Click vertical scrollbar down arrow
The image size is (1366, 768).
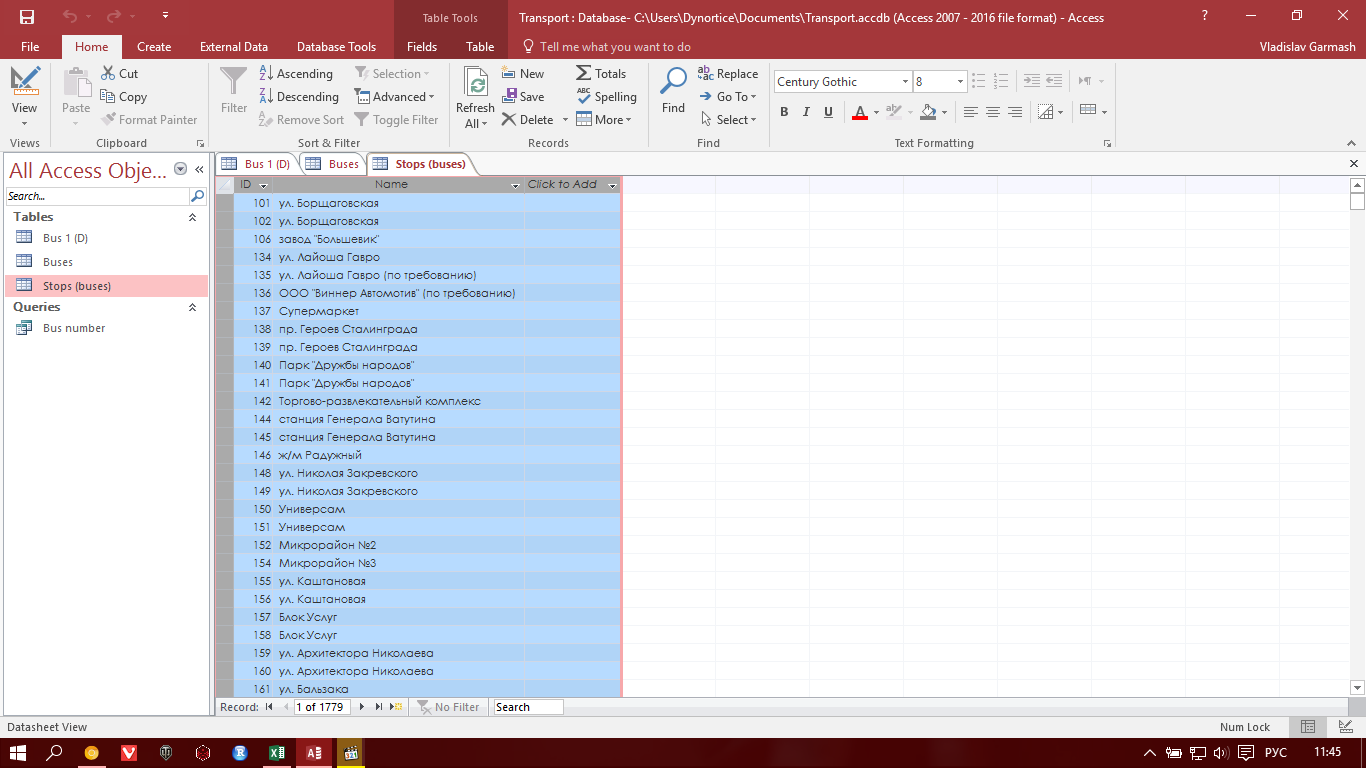[x=1357, y=688]
